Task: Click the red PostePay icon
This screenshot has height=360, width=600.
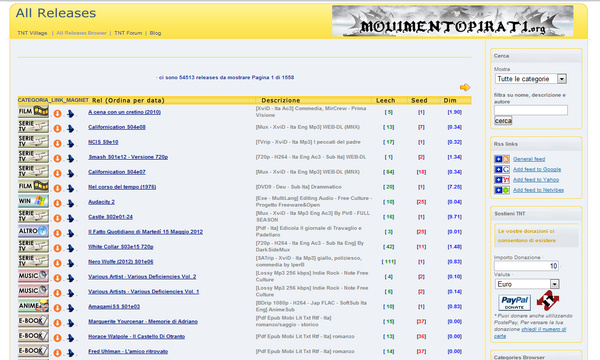Action: pyautogui.click(x=548, y=300)
